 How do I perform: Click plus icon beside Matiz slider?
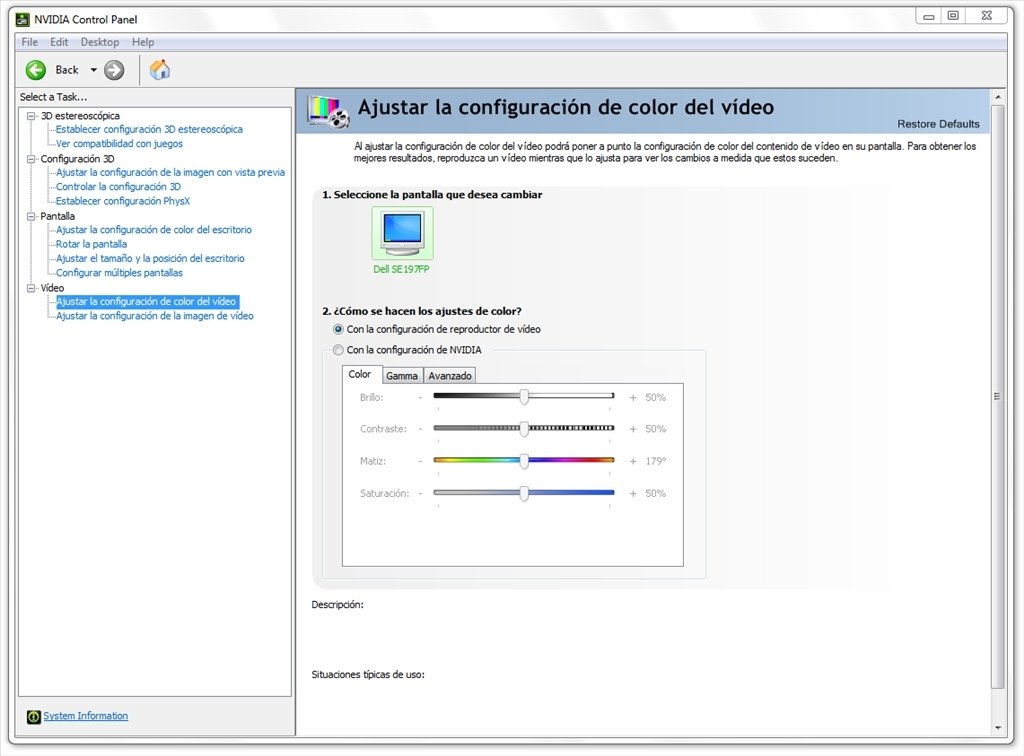tap(633, 461)
